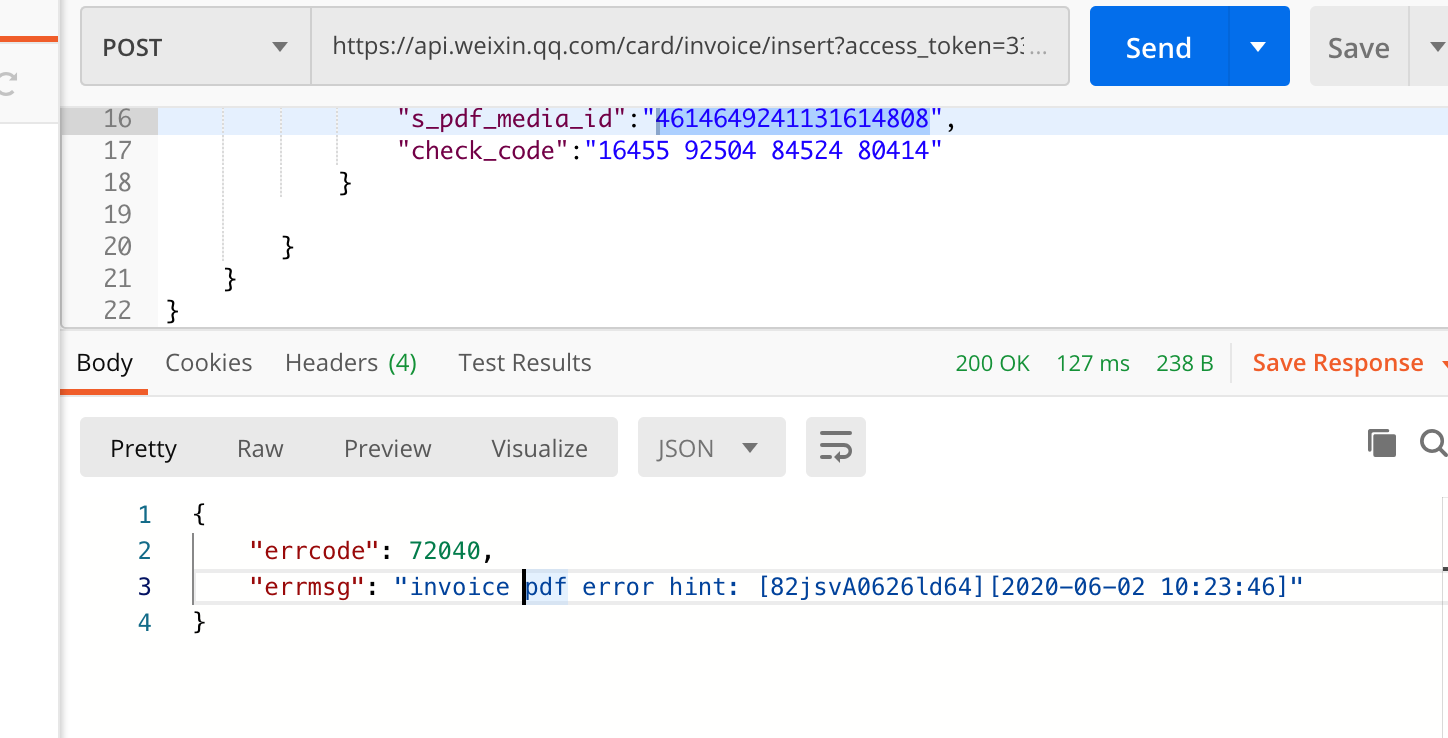
Task: Click the 200 OK status label
Action: click(x=993, y=363)
